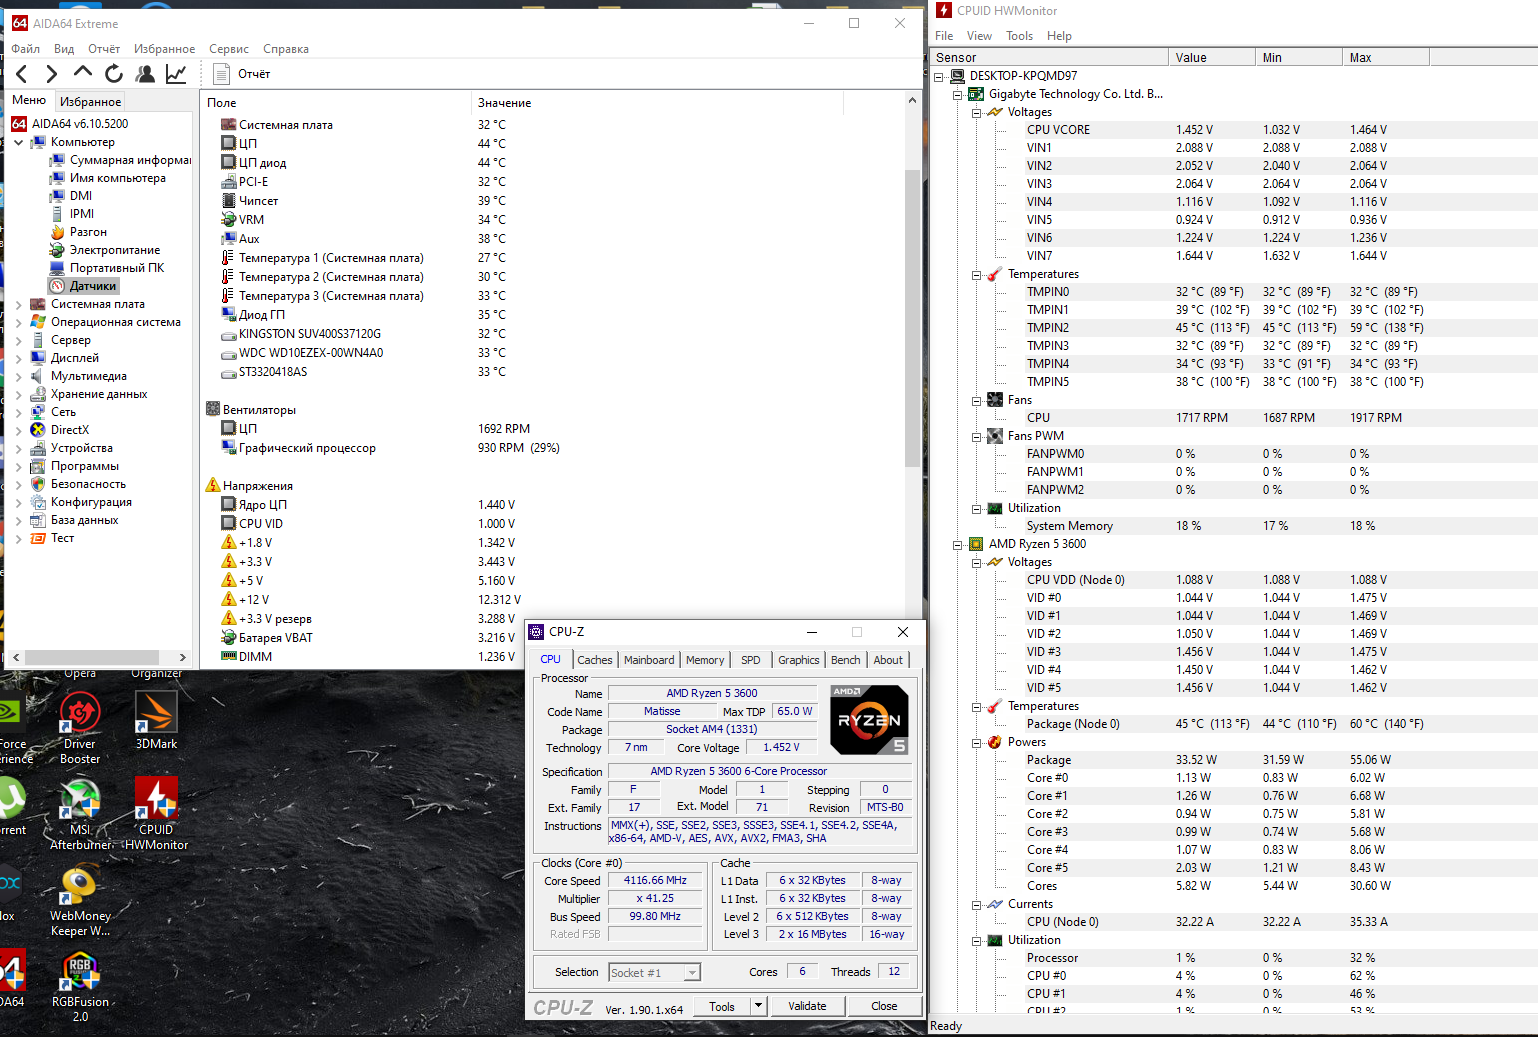
Task: Launch Driver Booster from the desktop
Action: click(80, 728)
